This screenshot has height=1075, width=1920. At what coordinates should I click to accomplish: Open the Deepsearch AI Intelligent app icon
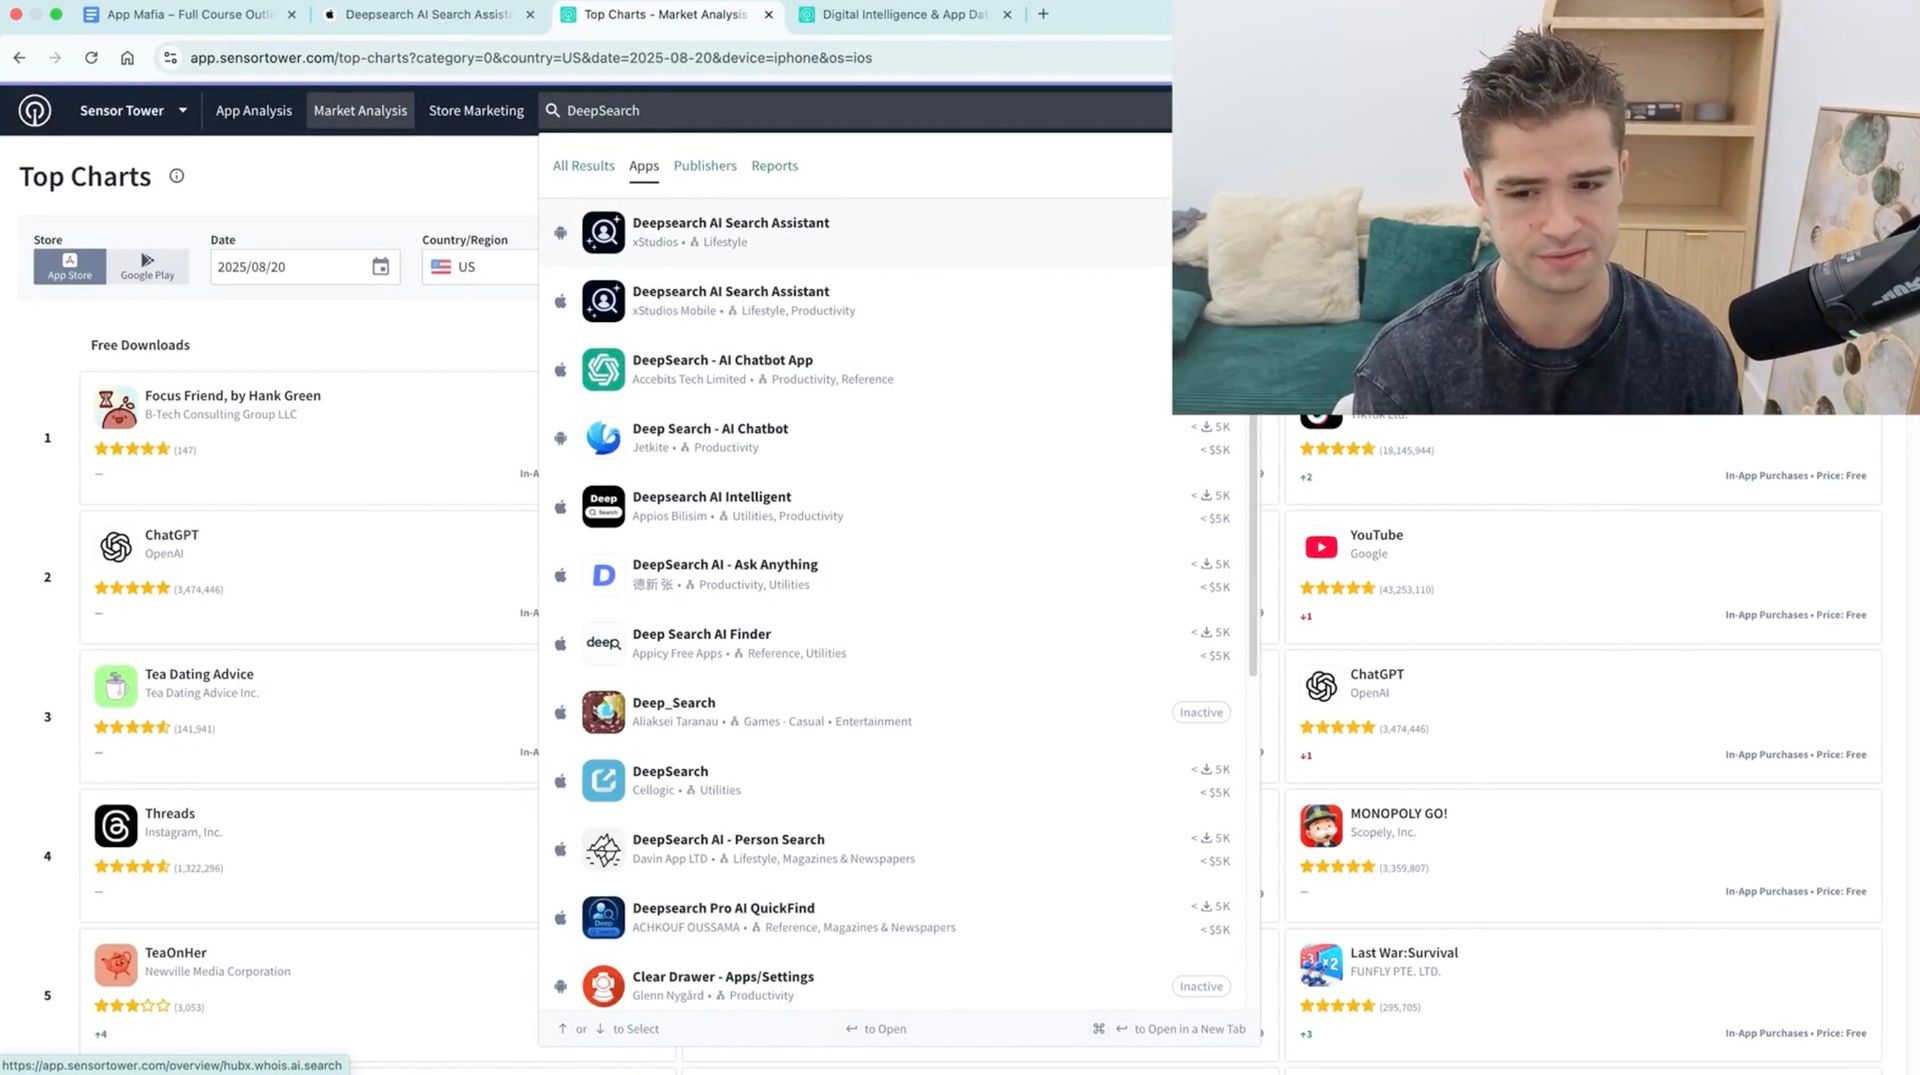(603, 506)
